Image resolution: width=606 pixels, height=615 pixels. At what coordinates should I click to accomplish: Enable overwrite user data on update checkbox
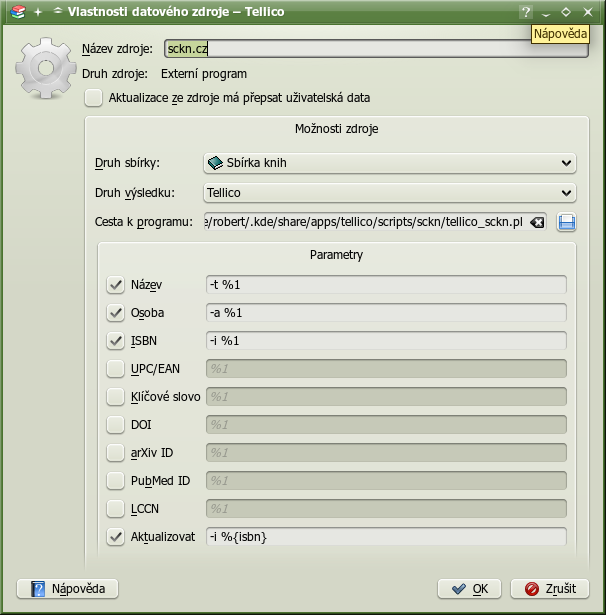click(x=93, y=98)
